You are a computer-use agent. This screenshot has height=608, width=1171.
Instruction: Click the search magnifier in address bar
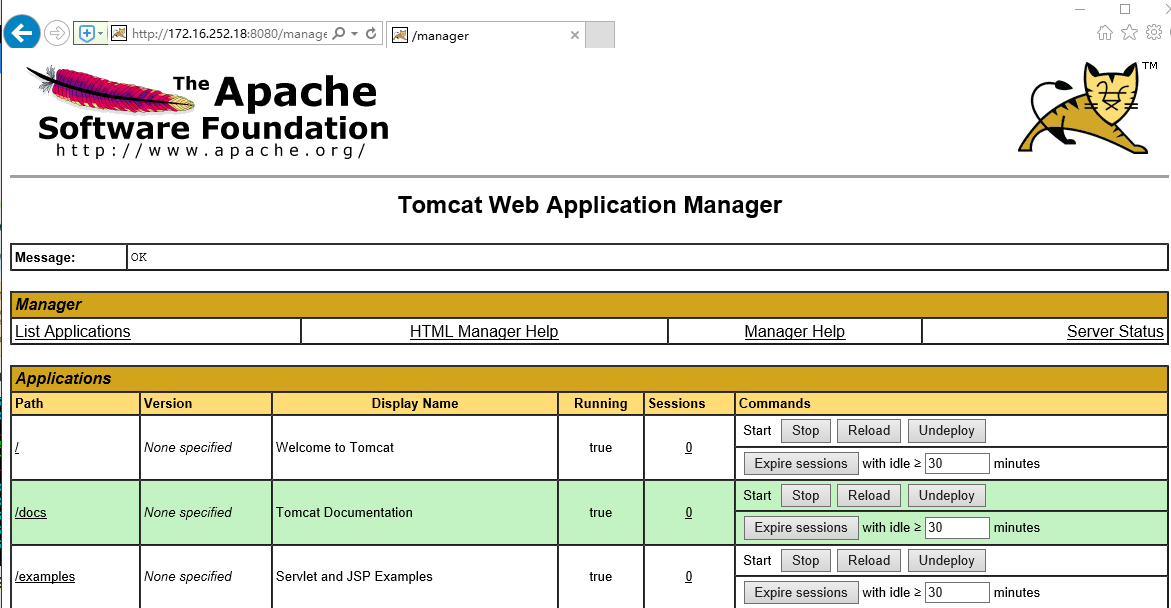[338, 34]
